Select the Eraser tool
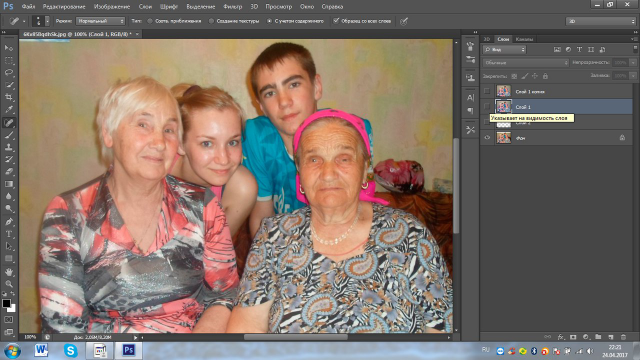 9,171
